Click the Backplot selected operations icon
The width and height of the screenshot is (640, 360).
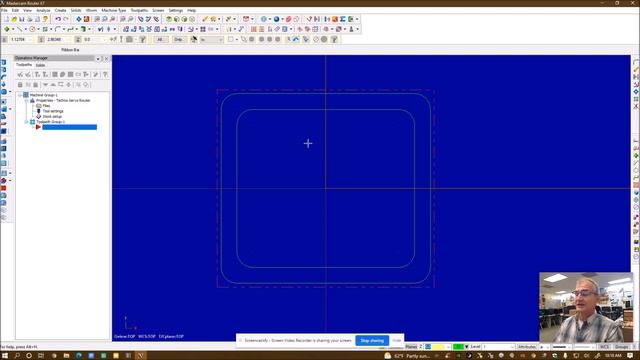point(55,74)
